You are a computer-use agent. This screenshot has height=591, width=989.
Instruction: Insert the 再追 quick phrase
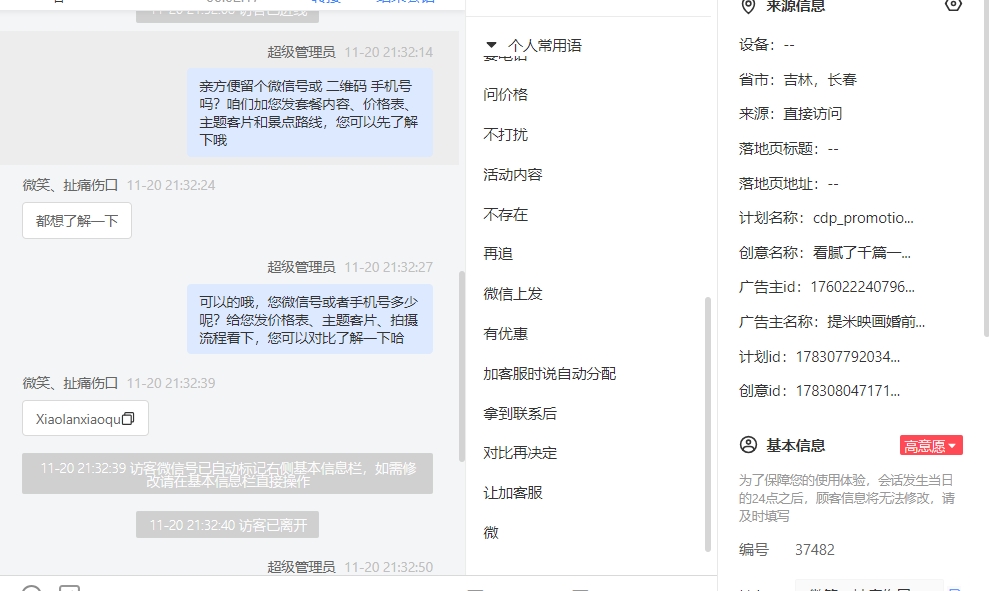498,254
